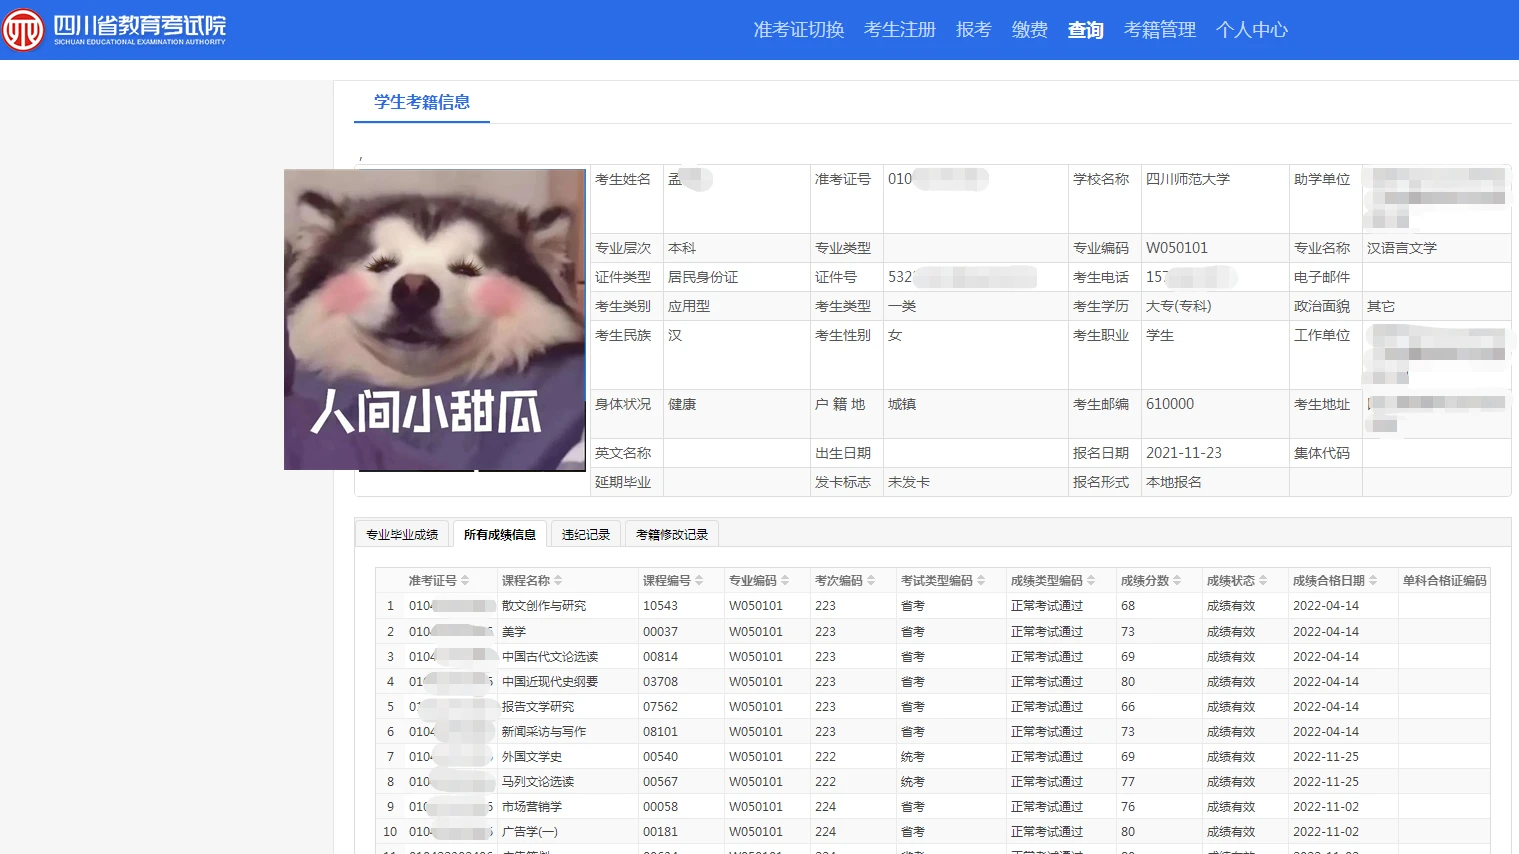Sort by 成绩合格日期 column arrows
Viewport: 1519px width, 854px height.
pos(1373,580)
